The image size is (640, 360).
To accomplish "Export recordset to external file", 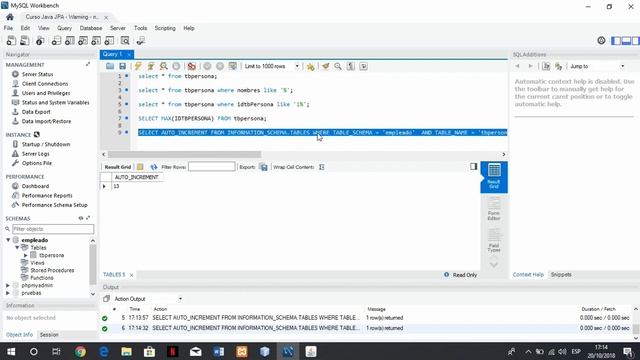I will tap(264, 167).
